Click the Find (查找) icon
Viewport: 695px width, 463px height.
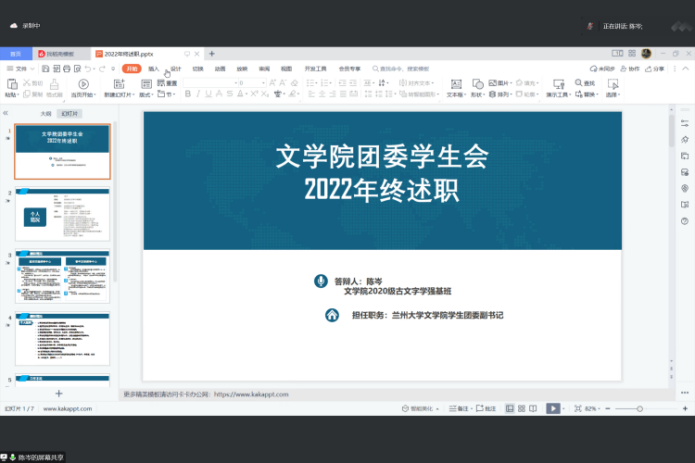[x=577, y=84]
